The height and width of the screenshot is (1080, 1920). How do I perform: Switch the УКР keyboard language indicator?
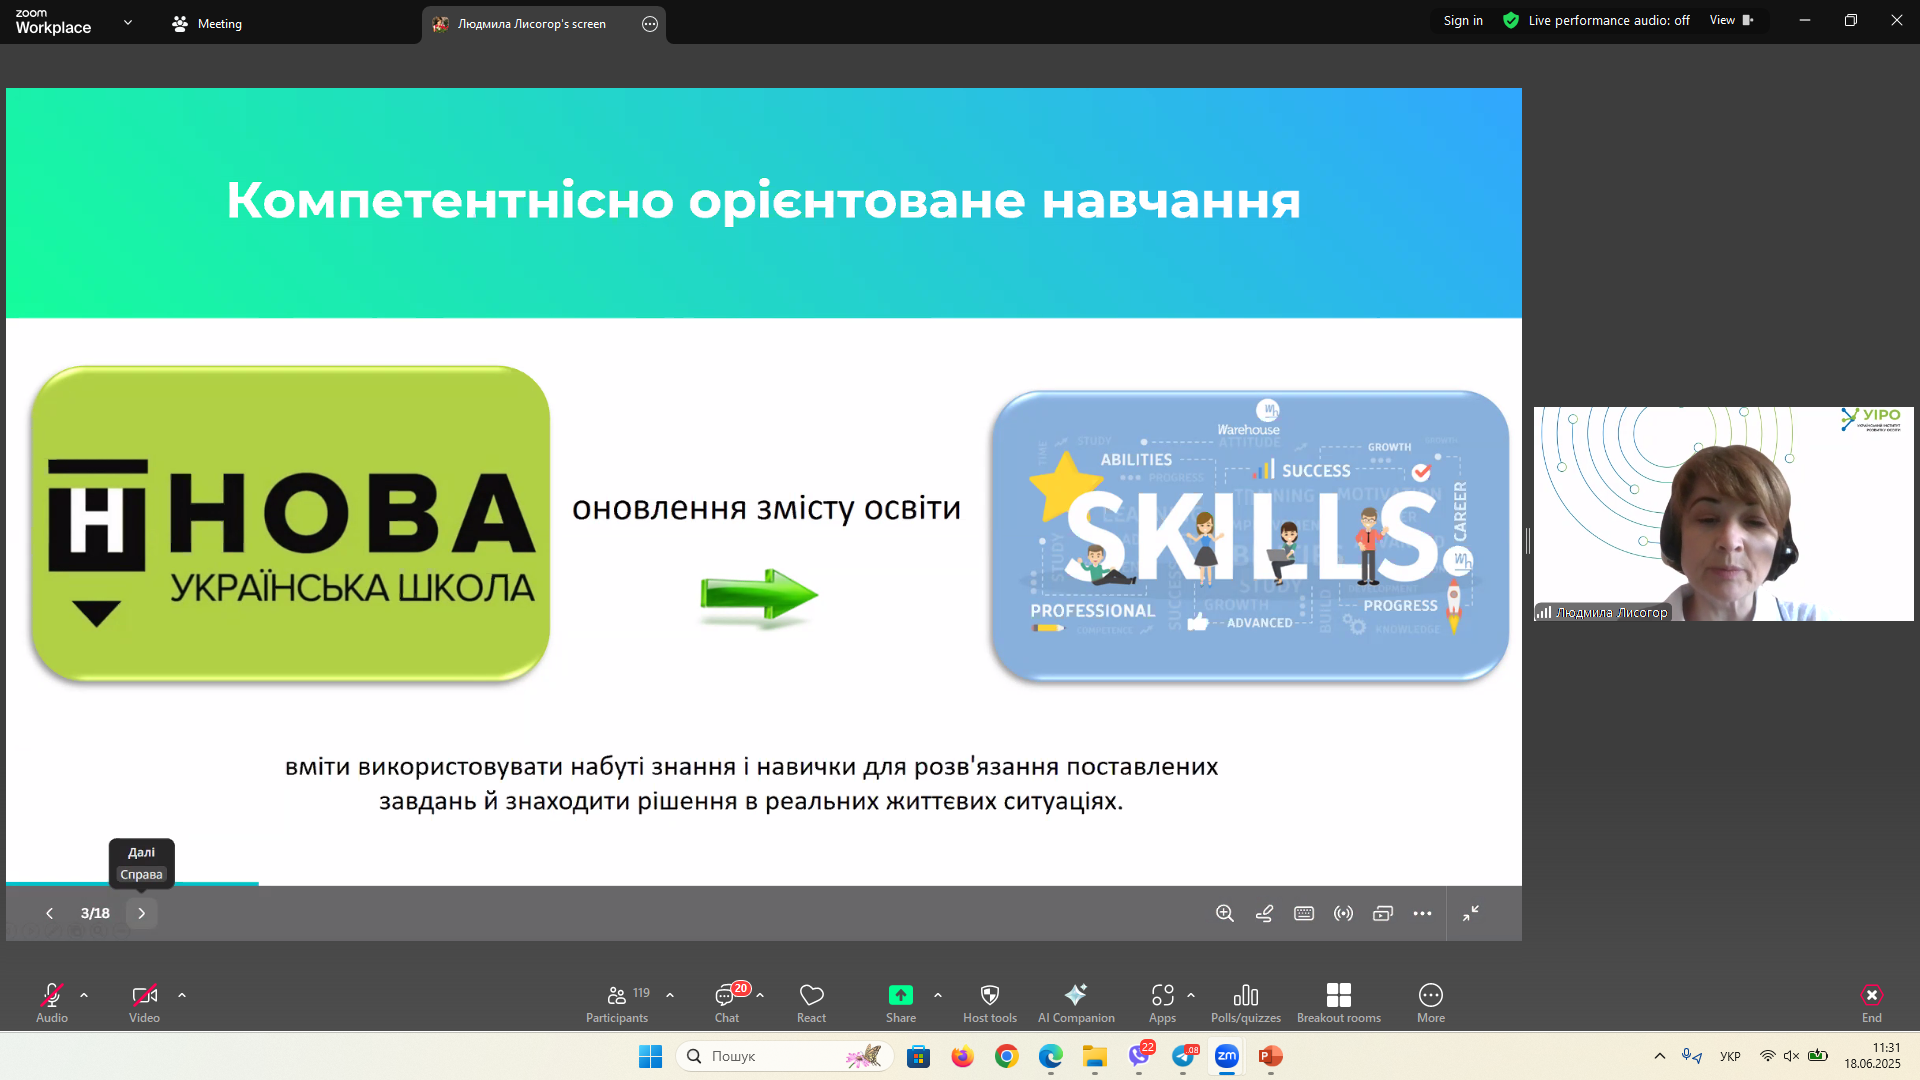pyautogui.click(x=1730, y=1056)
